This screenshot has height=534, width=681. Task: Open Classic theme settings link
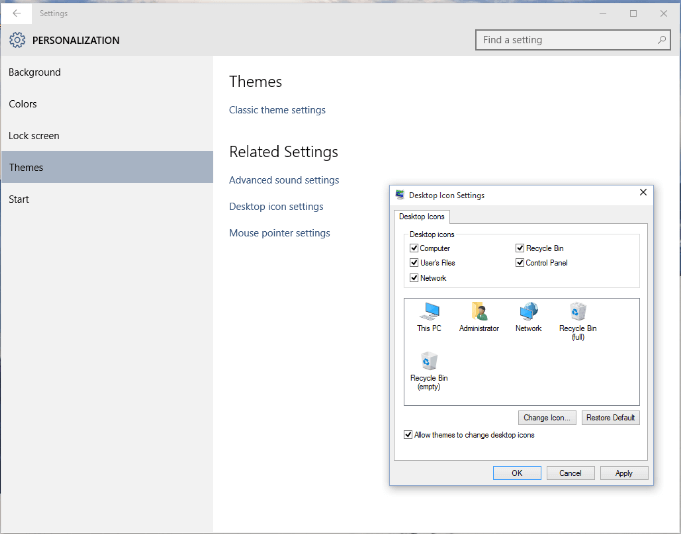[x=277, y=110]
